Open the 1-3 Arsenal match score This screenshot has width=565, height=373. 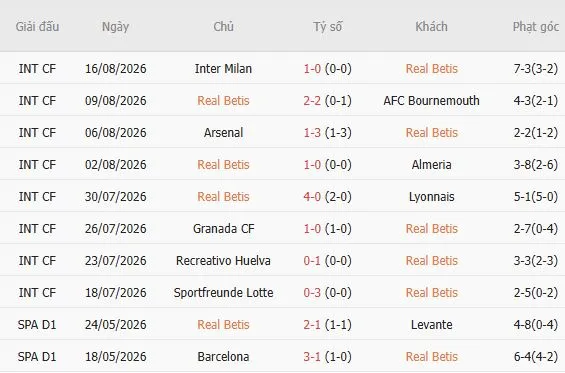click(312, 133)
